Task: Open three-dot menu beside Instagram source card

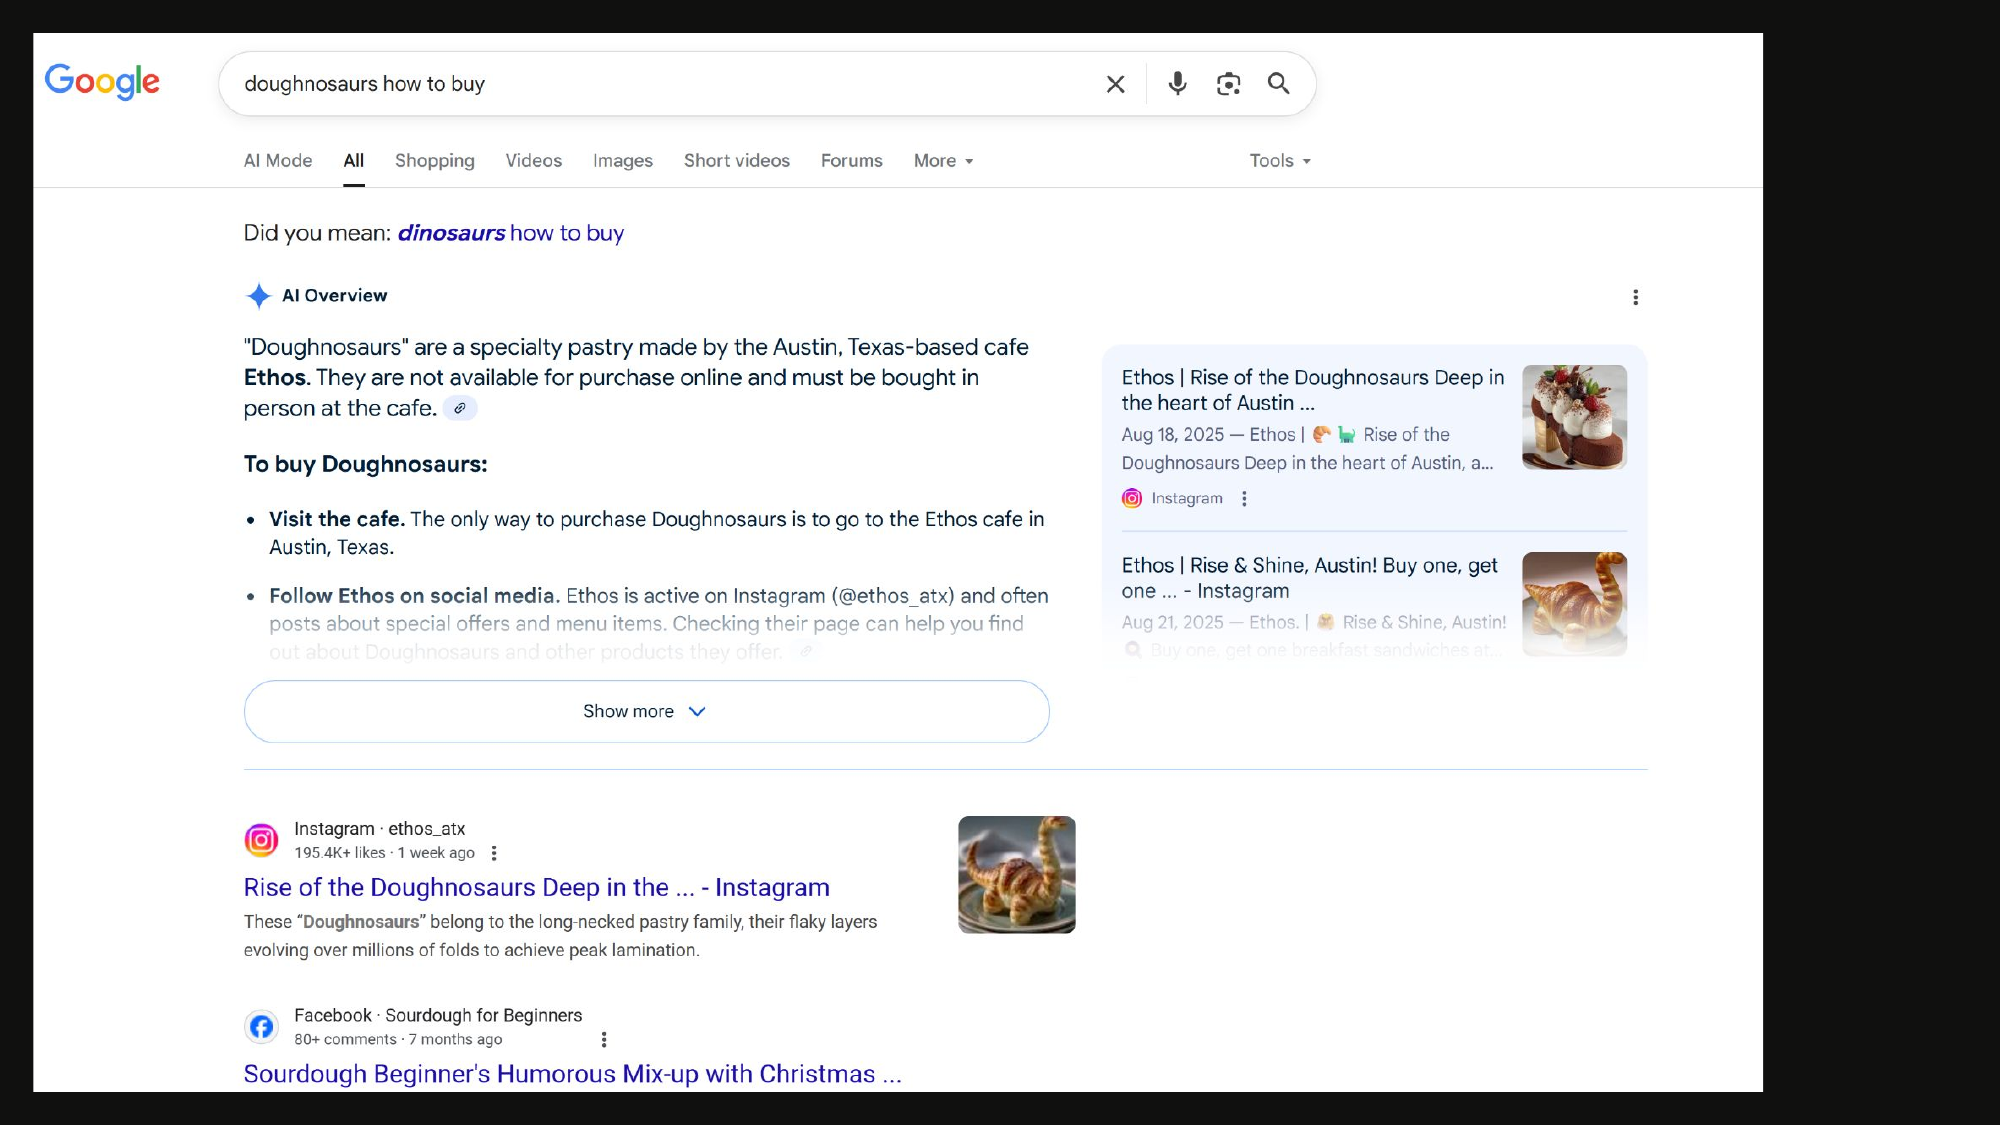Action: (x=1244, y=498)
